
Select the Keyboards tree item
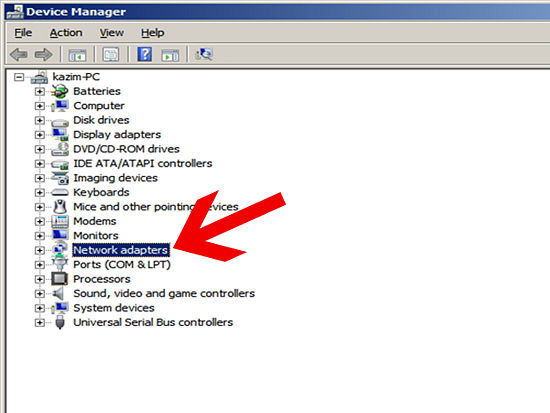[101, 192]
